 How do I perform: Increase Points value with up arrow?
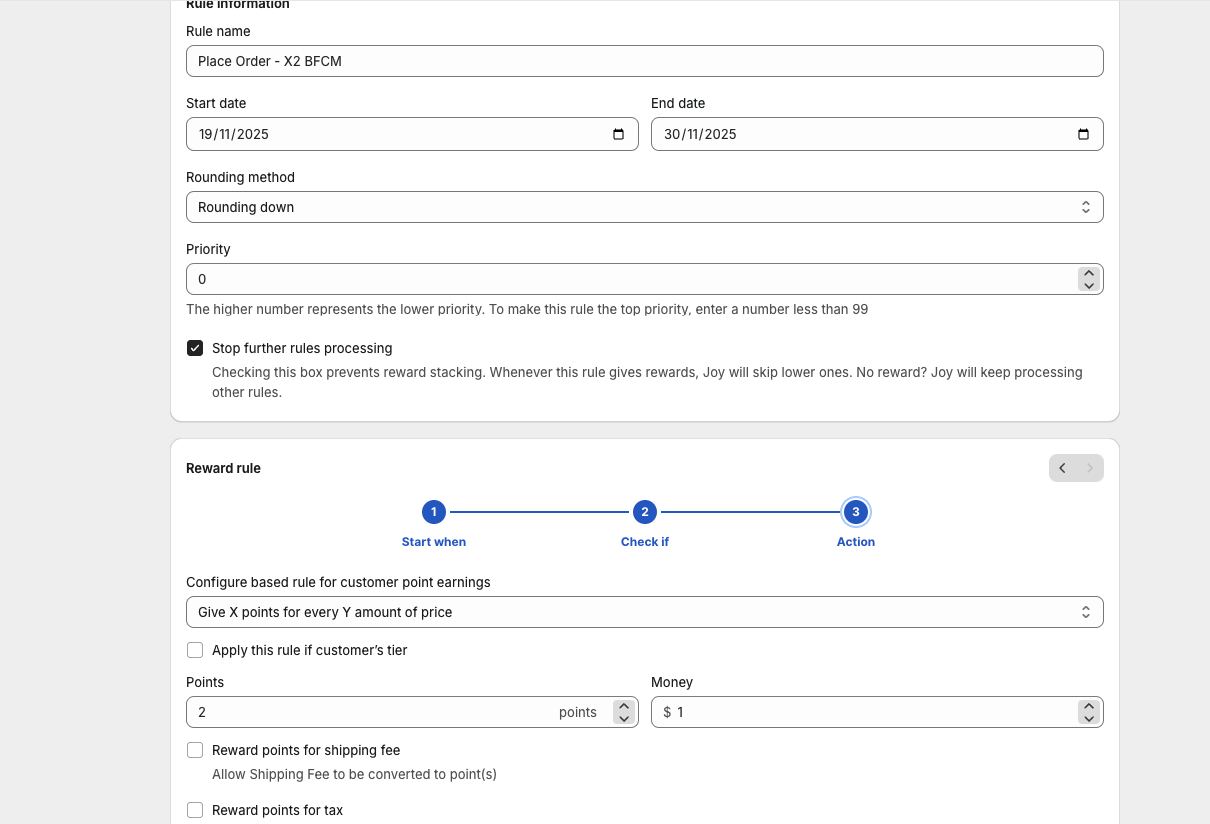click(624, 706)
